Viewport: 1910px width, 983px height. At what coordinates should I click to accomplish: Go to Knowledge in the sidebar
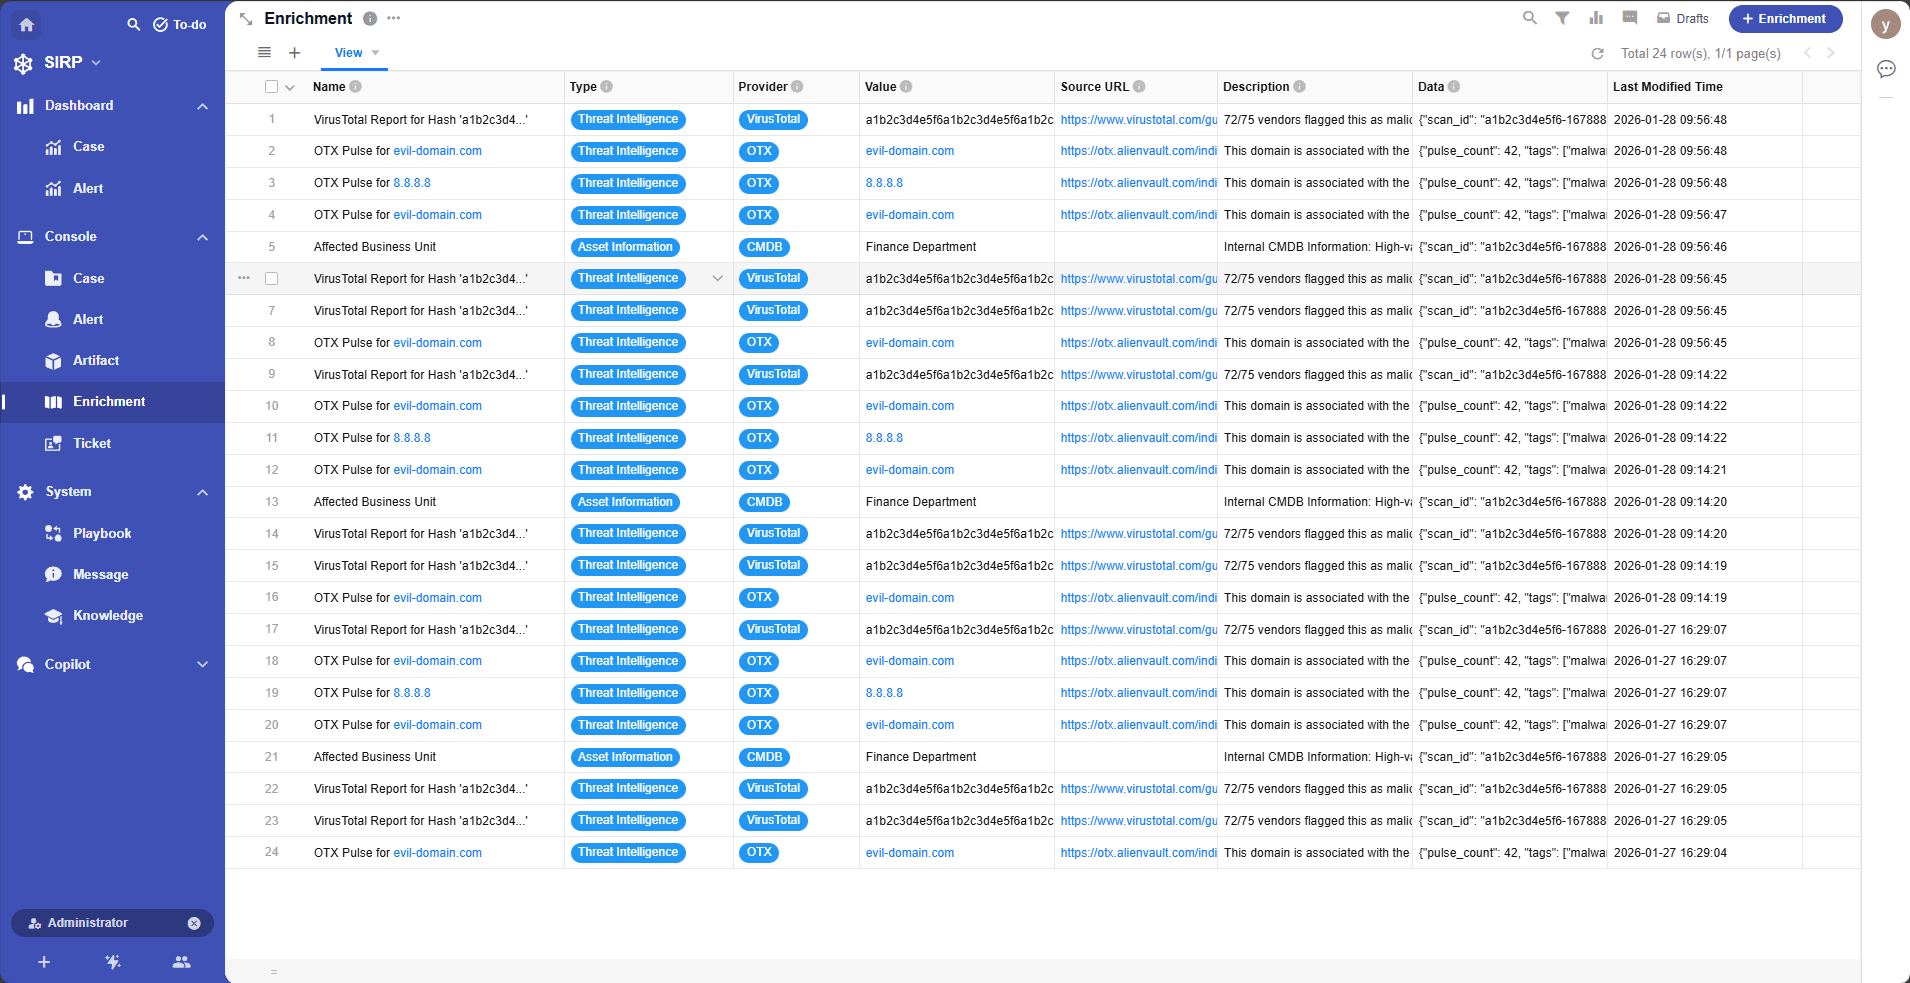point(107,616)
